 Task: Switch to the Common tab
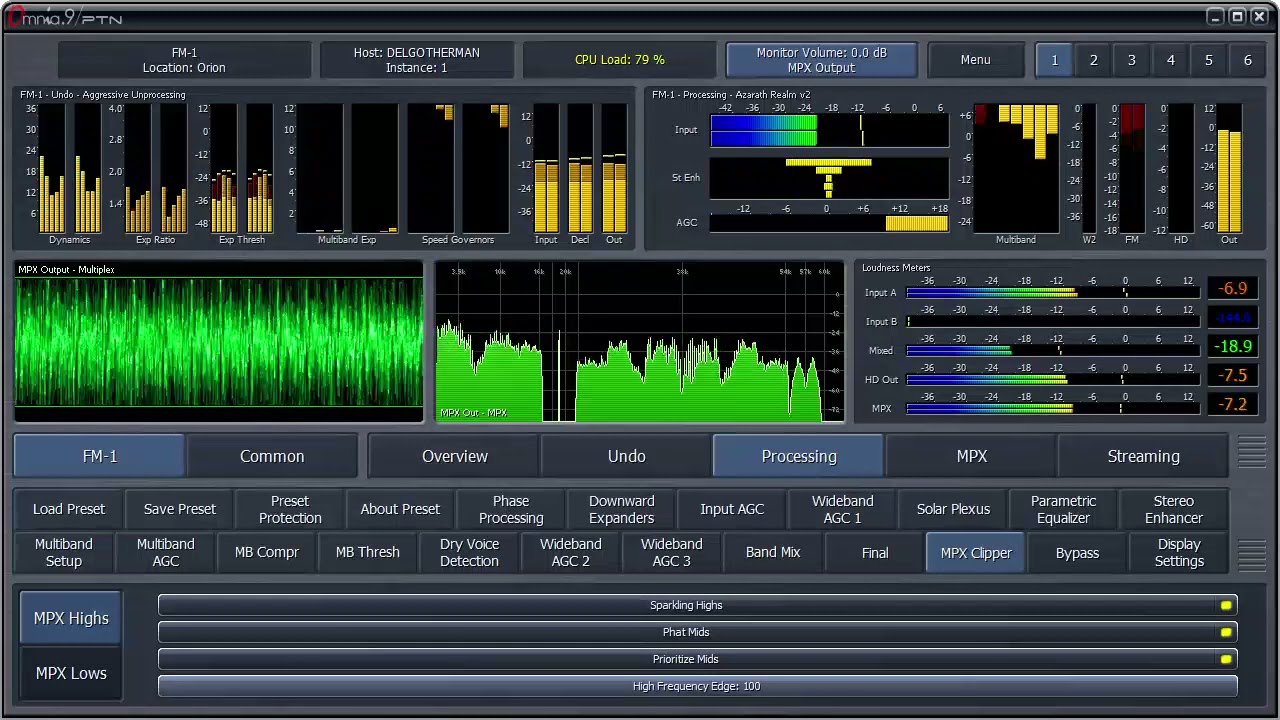(272, 456)
